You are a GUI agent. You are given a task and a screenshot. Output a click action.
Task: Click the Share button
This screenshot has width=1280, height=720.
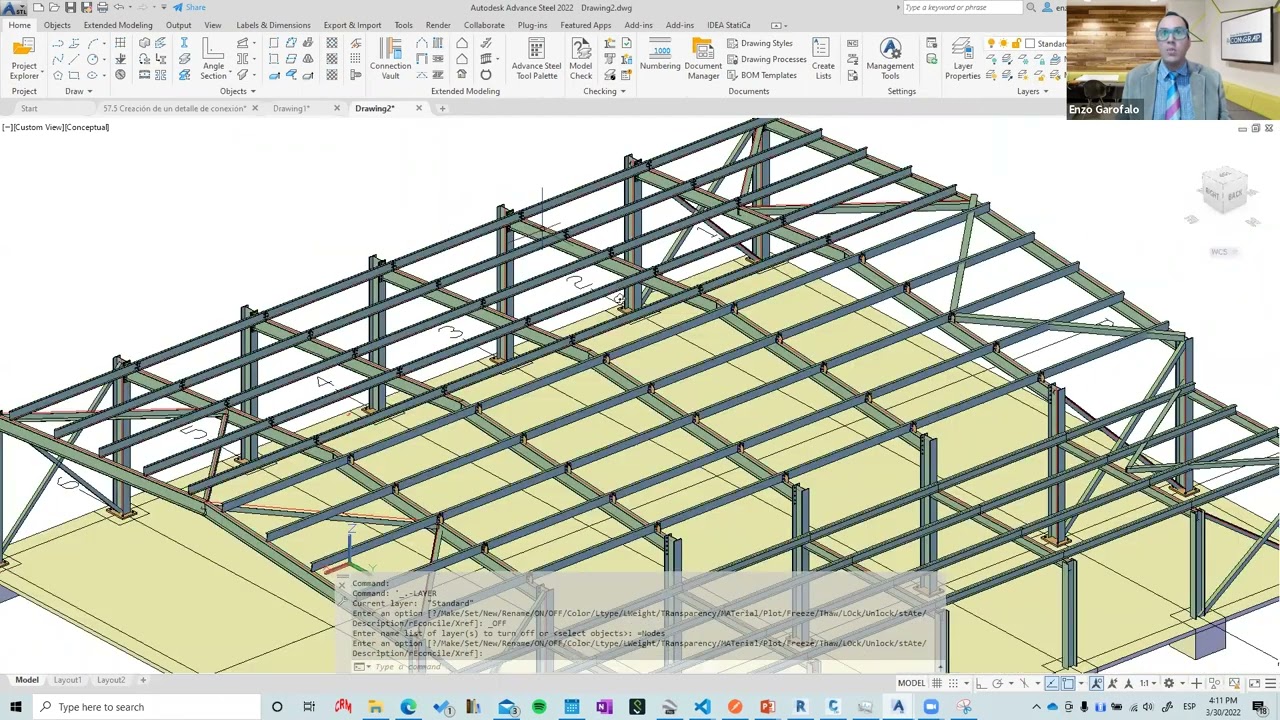[189, 8]
